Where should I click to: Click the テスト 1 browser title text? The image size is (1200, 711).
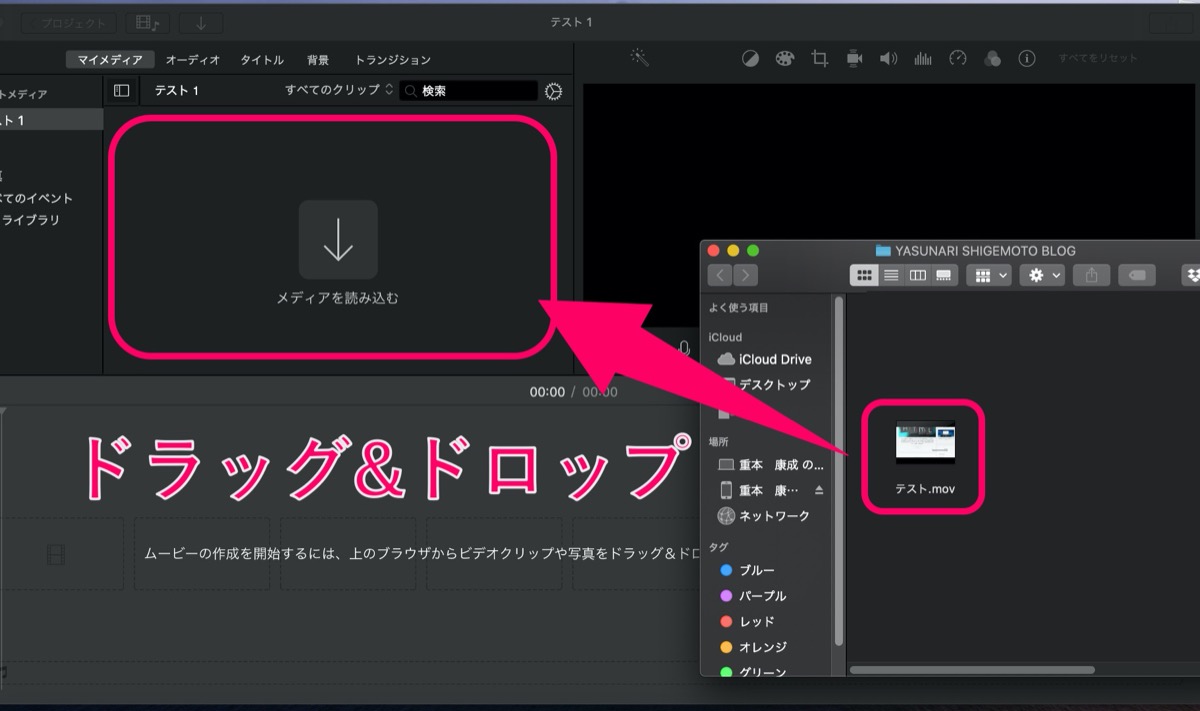click(176, 91)
